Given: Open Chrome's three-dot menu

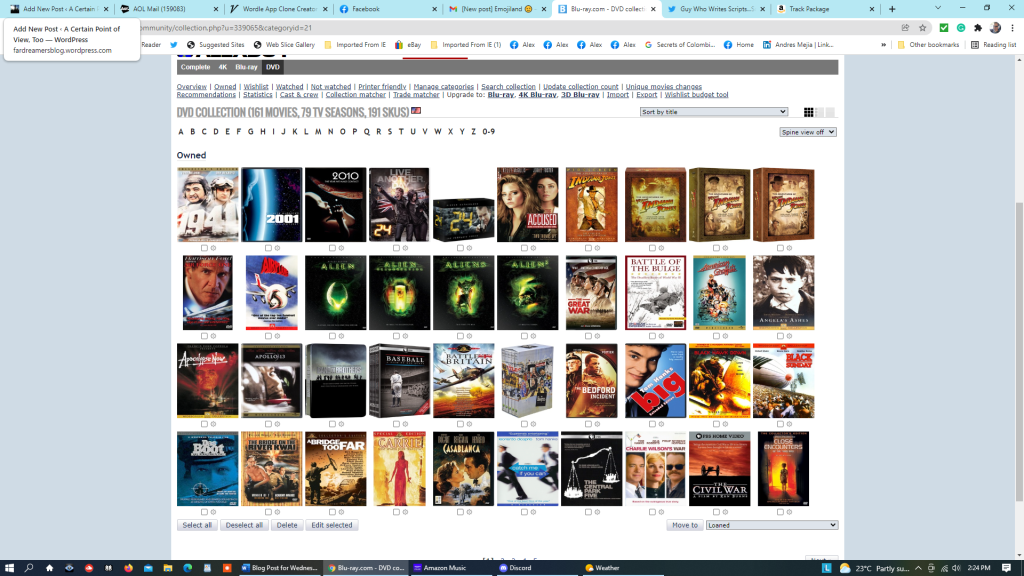Looking at the screenshot, I should (1011, 27).
